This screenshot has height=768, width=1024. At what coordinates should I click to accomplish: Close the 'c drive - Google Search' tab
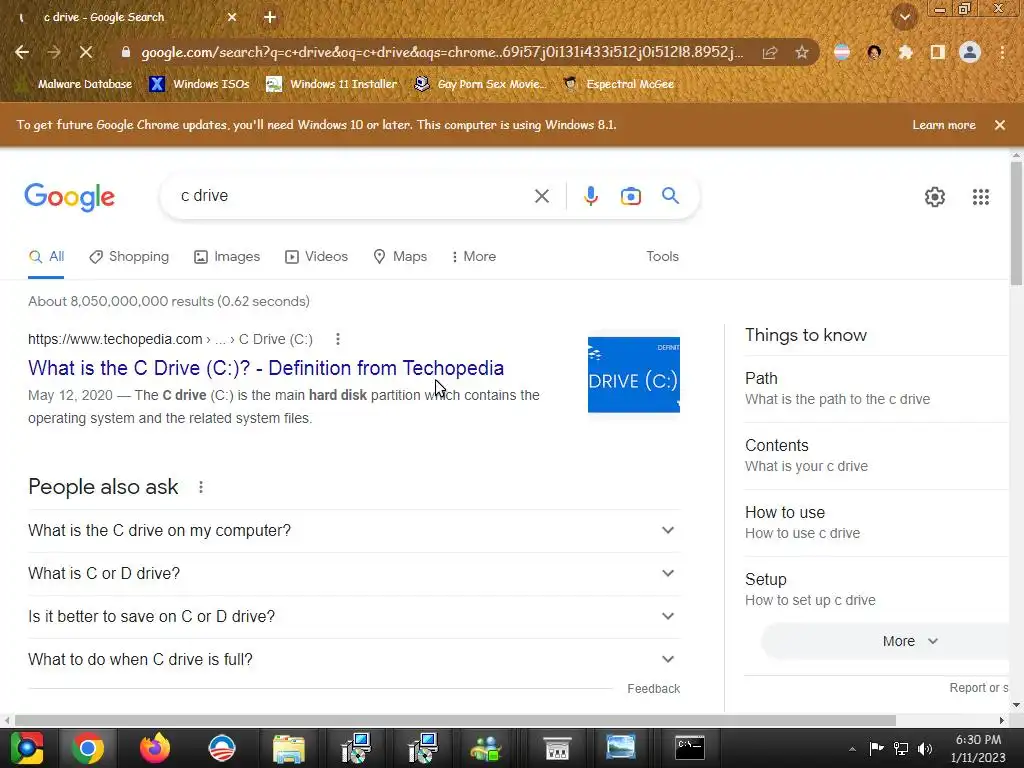point(232,18)
